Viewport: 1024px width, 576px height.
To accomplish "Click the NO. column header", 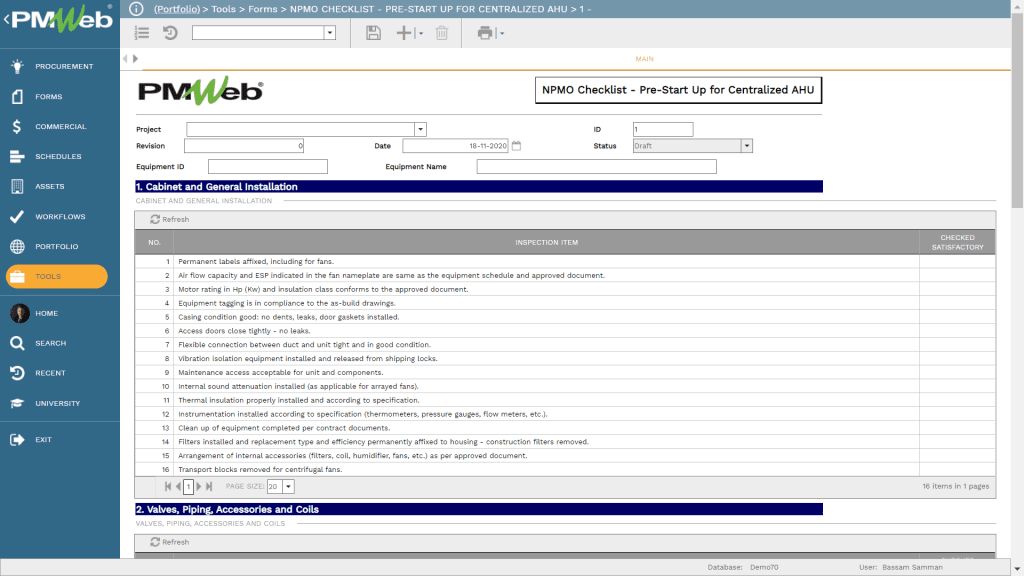I will tap(154, 242).
